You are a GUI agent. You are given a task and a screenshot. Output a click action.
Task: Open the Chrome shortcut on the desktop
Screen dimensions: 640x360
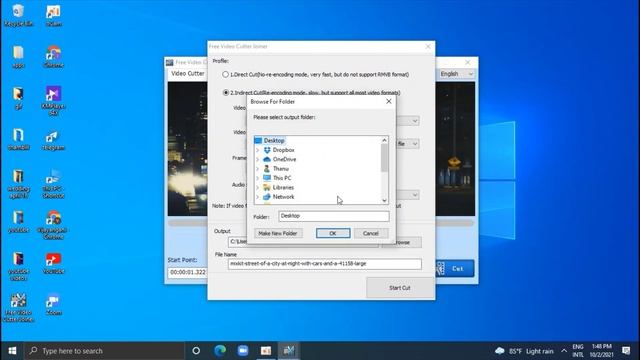click(x=53, y=57)
